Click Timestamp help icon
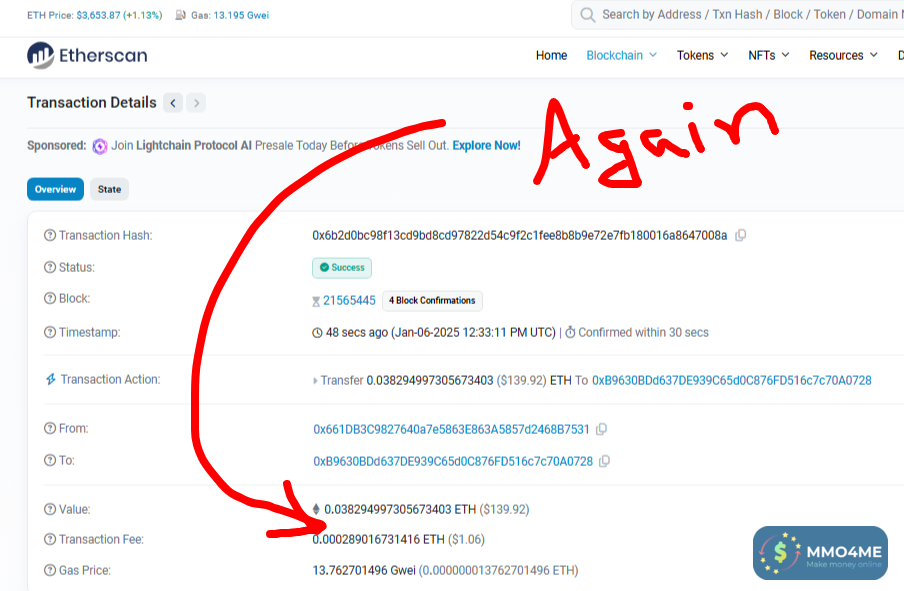904x591 pixels. point(50,333)
